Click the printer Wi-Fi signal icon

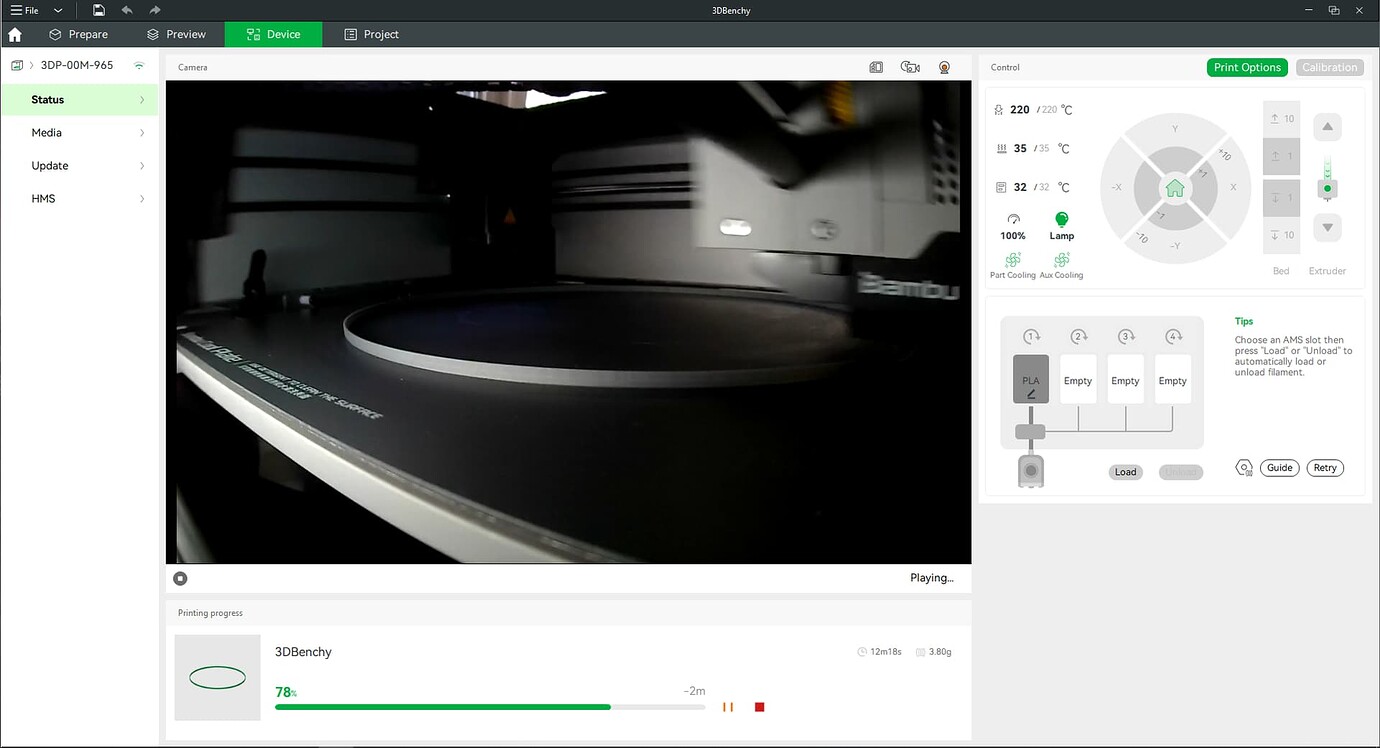pyautogui.click(x=139, y=65)
